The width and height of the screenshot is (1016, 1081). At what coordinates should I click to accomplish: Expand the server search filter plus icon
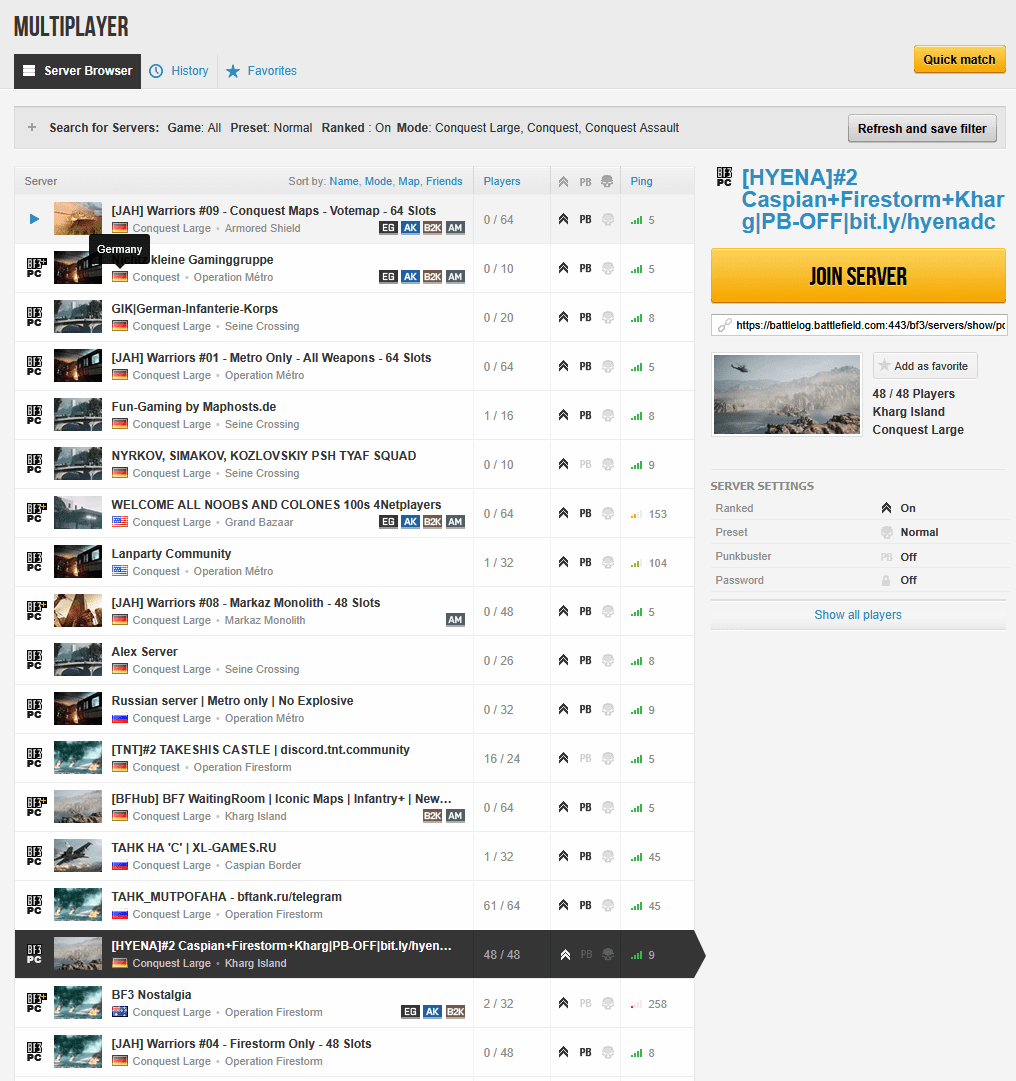click(32, 128)
